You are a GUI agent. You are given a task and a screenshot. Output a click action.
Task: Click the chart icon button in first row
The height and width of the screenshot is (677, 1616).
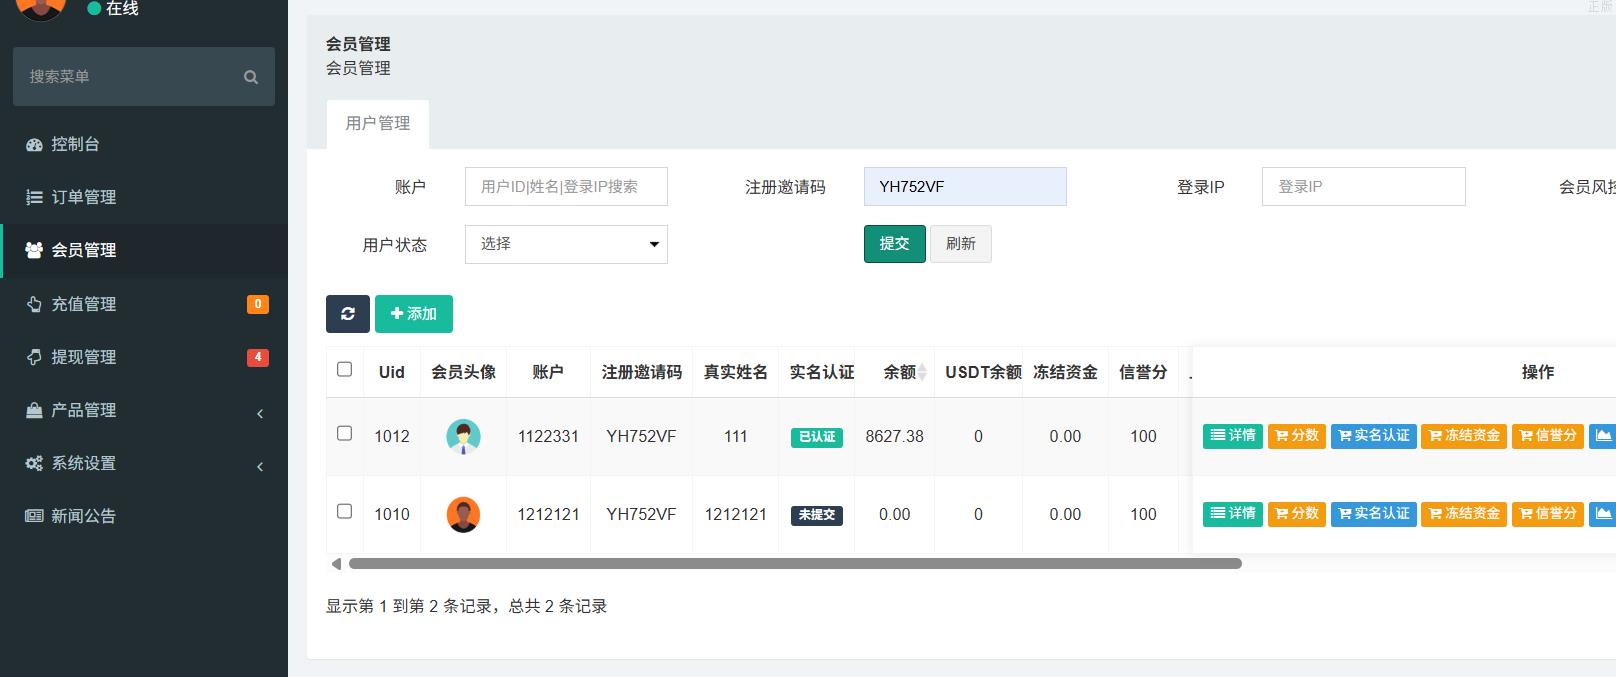[1603, 436]
